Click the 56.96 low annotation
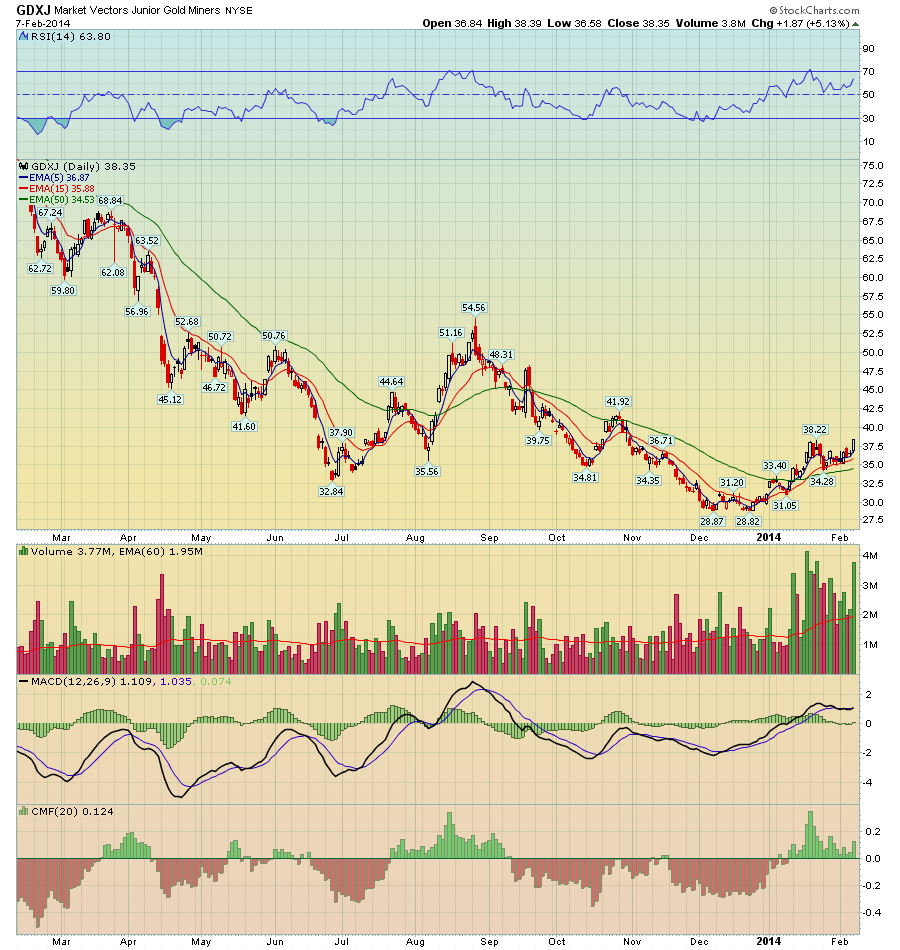Viewport: 900px width, 950px height. 137,311
